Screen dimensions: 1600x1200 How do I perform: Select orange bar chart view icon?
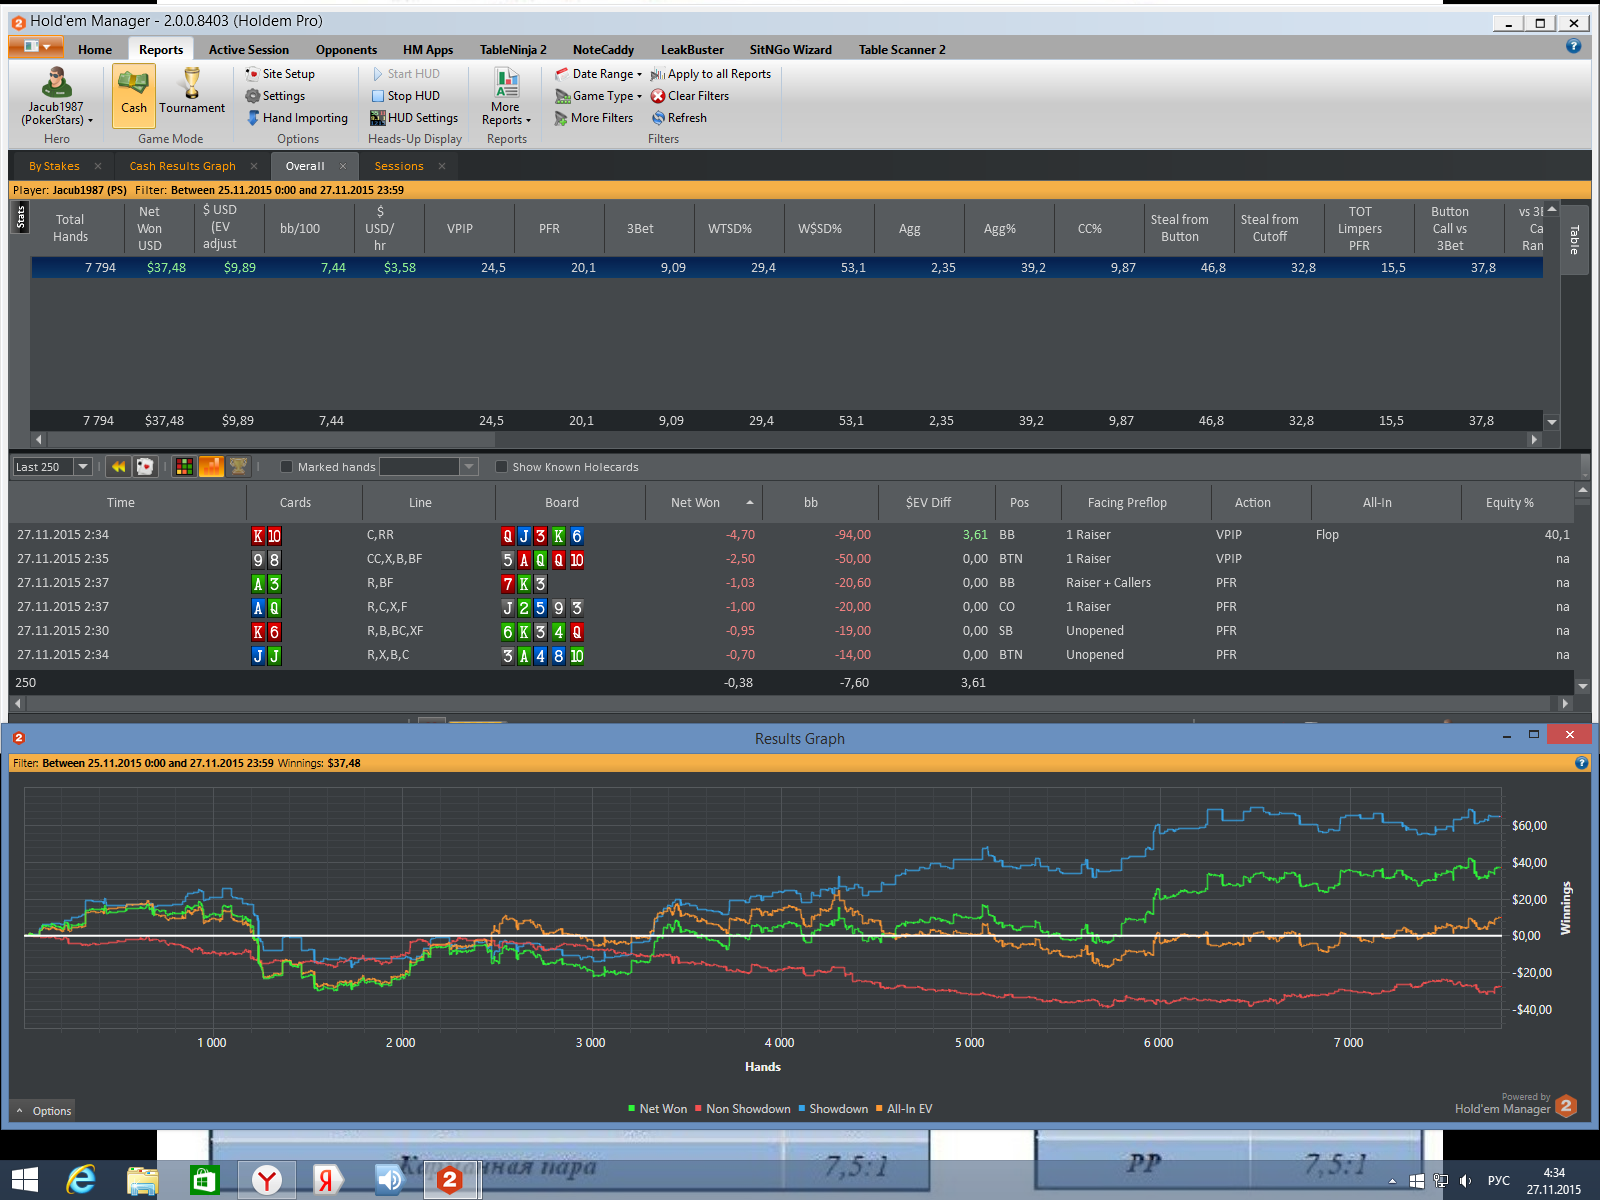coord(211,466)
